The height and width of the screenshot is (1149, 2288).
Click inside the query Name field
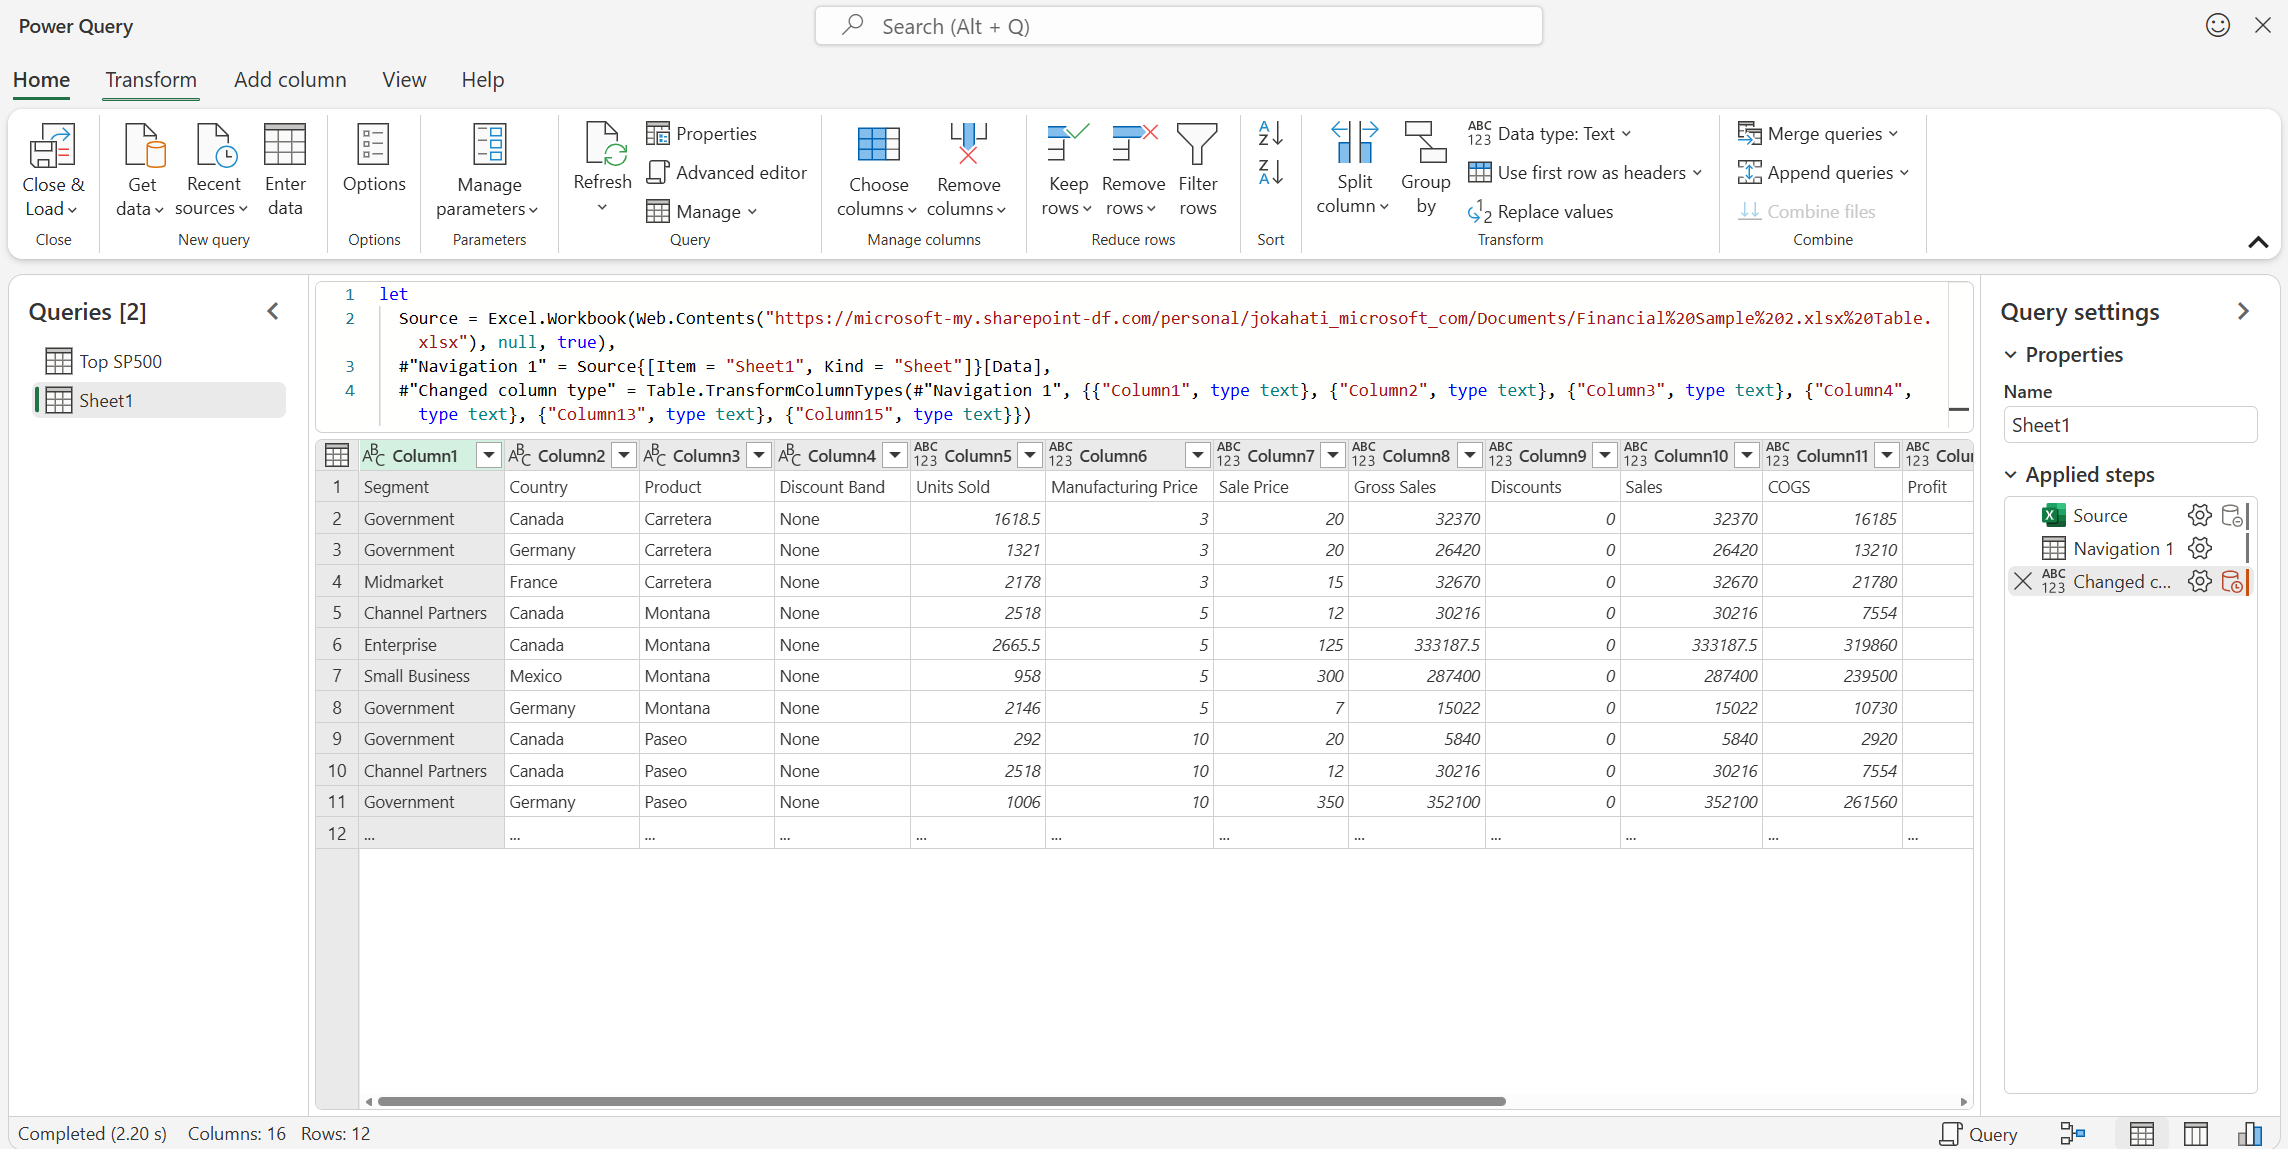pos(2130,424)
